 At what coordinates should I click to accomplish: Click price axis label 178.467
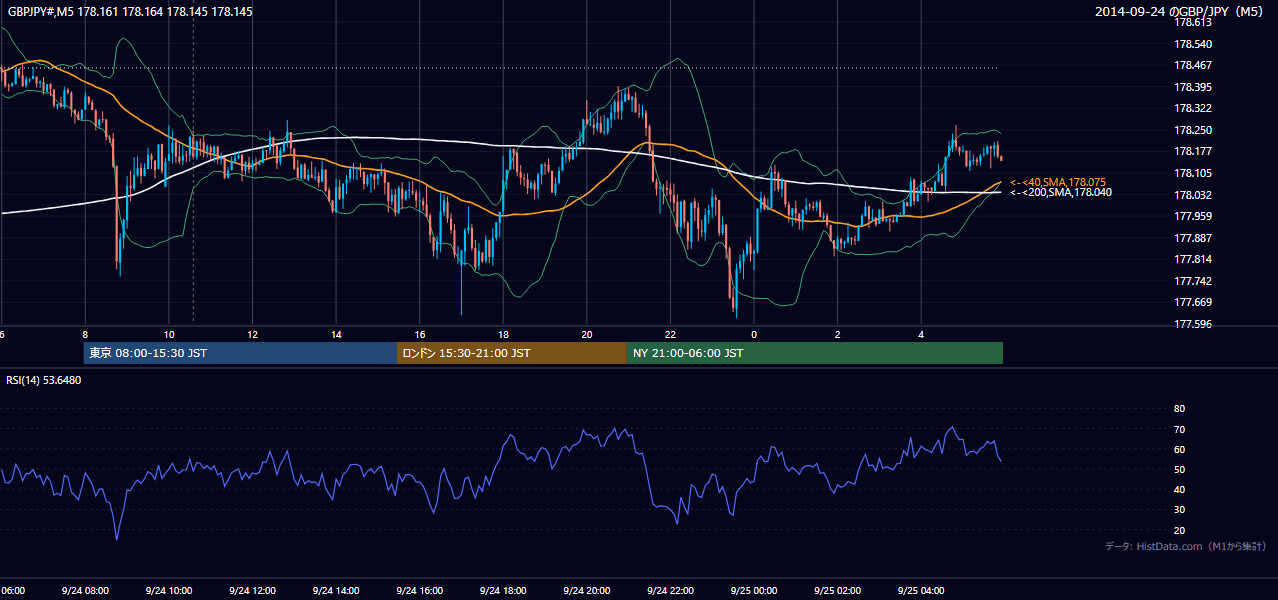[x=1192, y=66]
